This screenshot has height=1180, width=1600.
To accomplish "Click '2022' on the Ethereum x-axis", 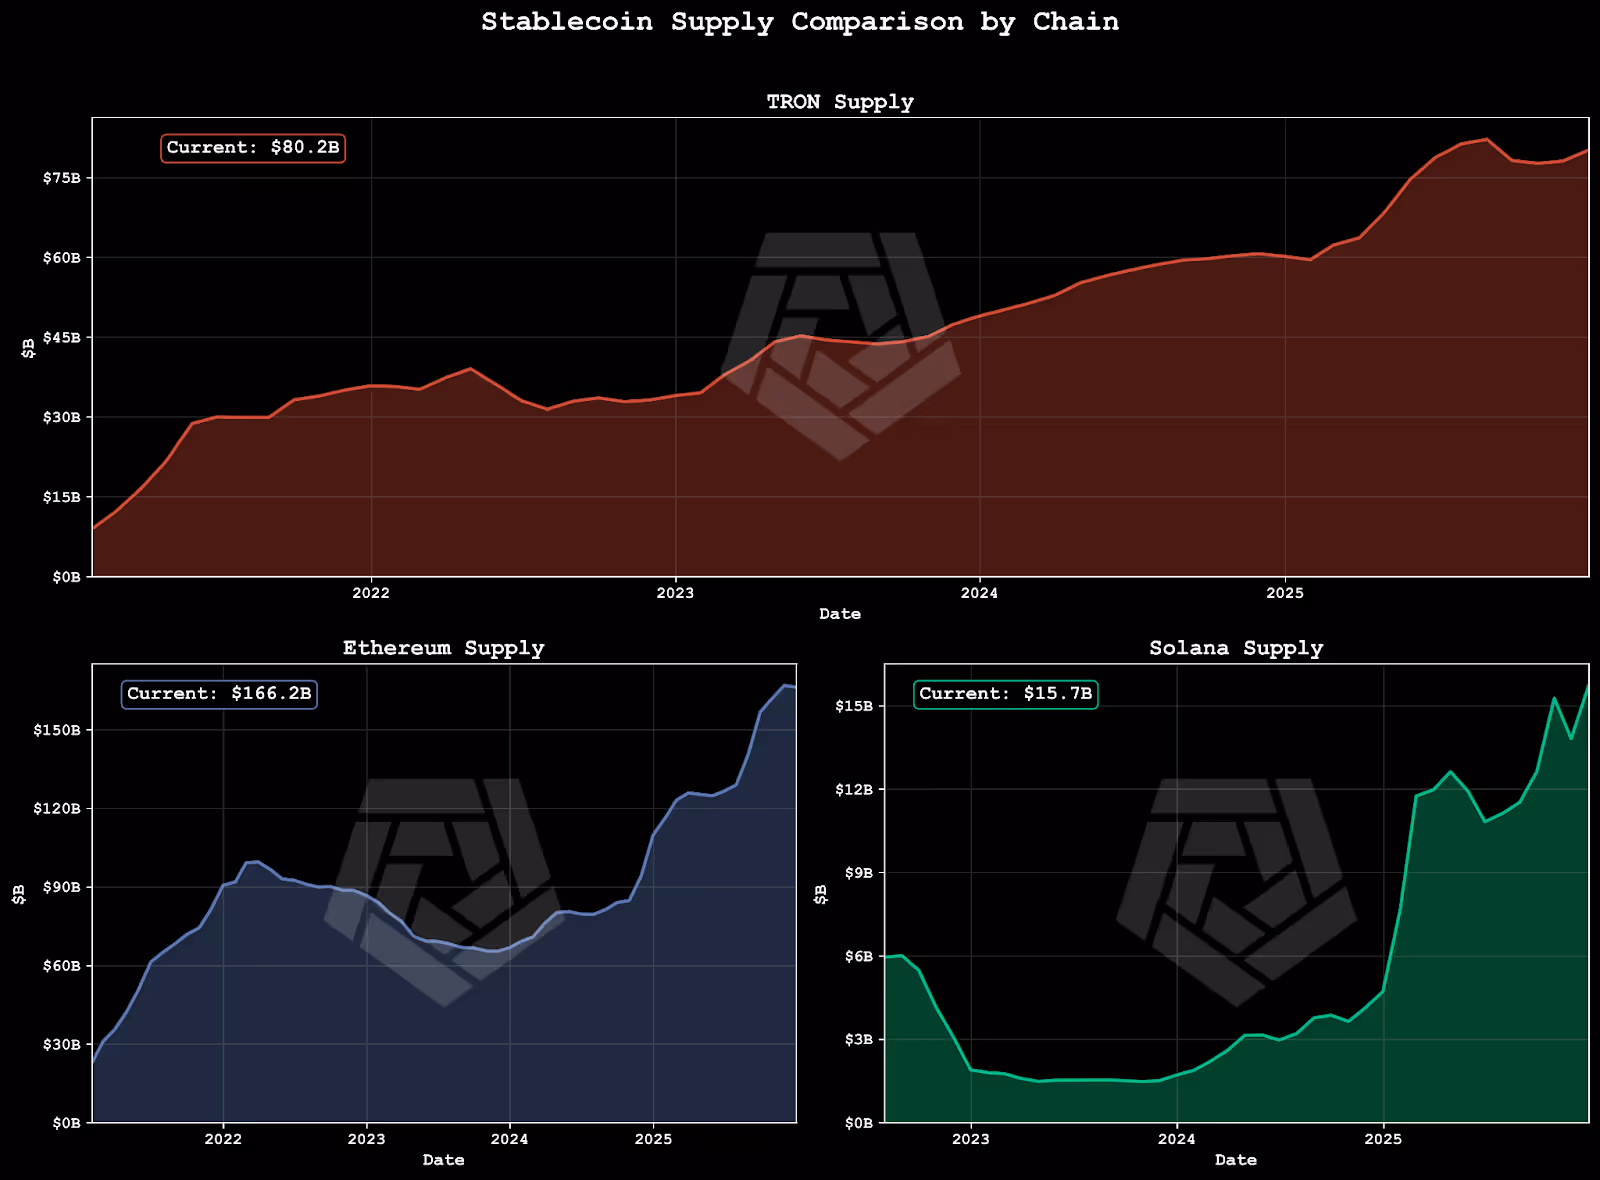I will 223,1139.
